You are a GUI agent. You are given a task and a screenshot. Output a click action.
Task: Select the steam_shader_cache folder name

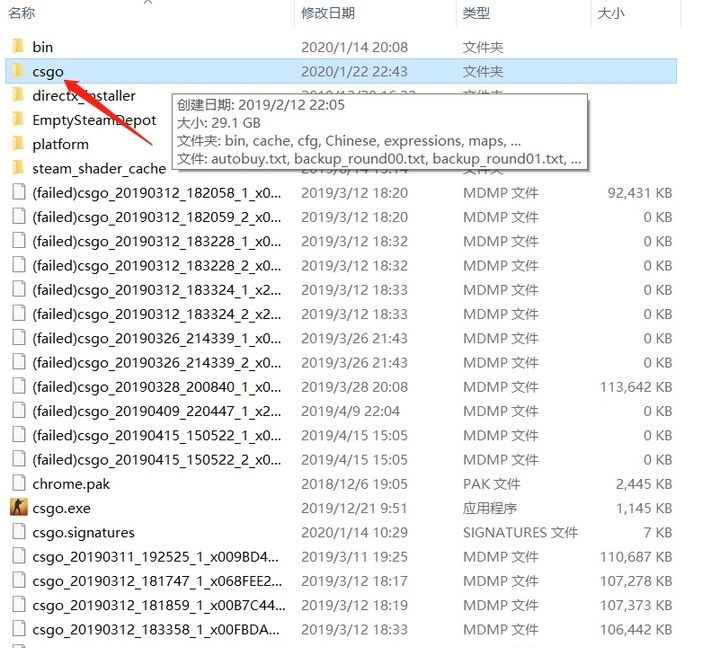[x=99, y=169]
